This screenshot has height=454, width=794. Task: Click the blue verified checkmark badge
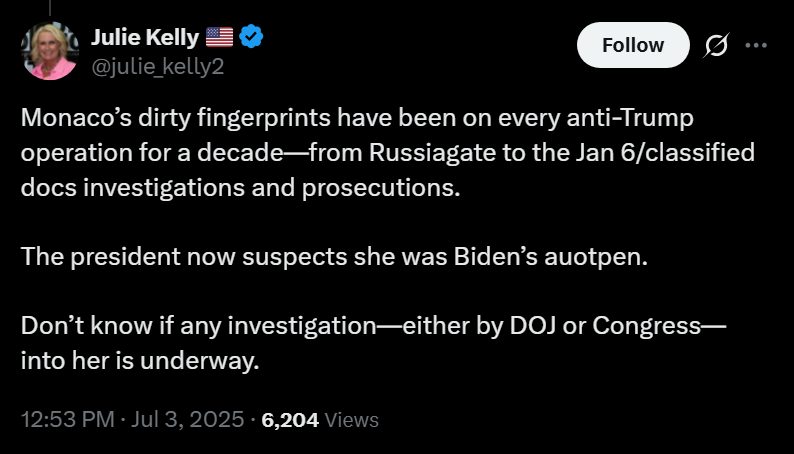click(251, 37)
